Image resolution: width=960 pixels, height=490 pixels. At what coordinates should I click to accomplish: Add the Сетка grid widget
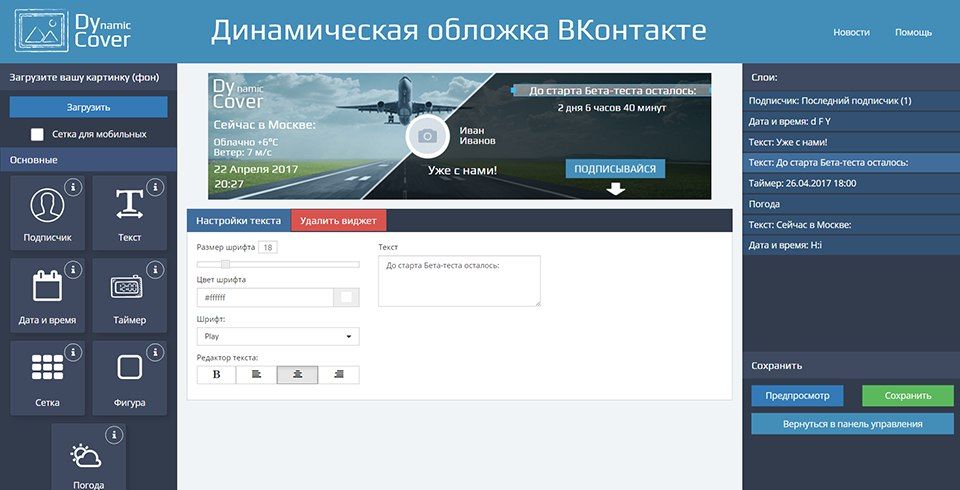47,379
